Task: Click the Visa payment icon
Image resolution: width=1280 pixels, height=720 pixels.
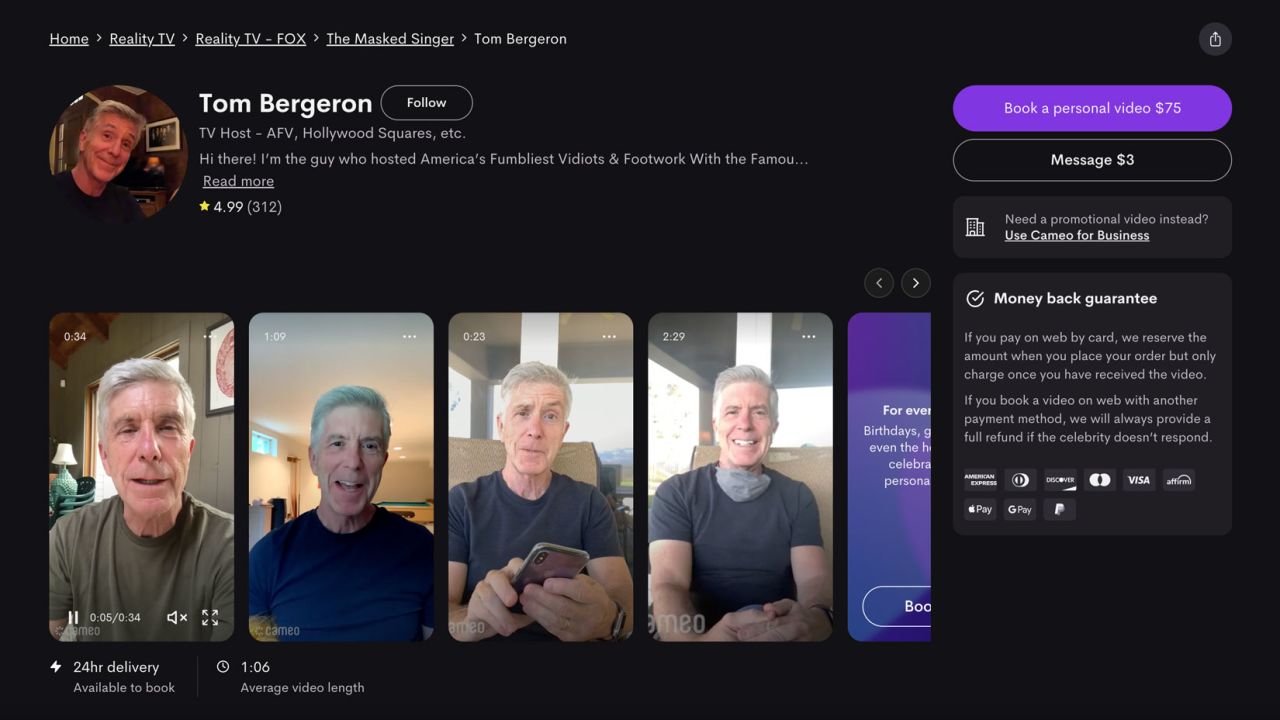Action: (1139, 480)
